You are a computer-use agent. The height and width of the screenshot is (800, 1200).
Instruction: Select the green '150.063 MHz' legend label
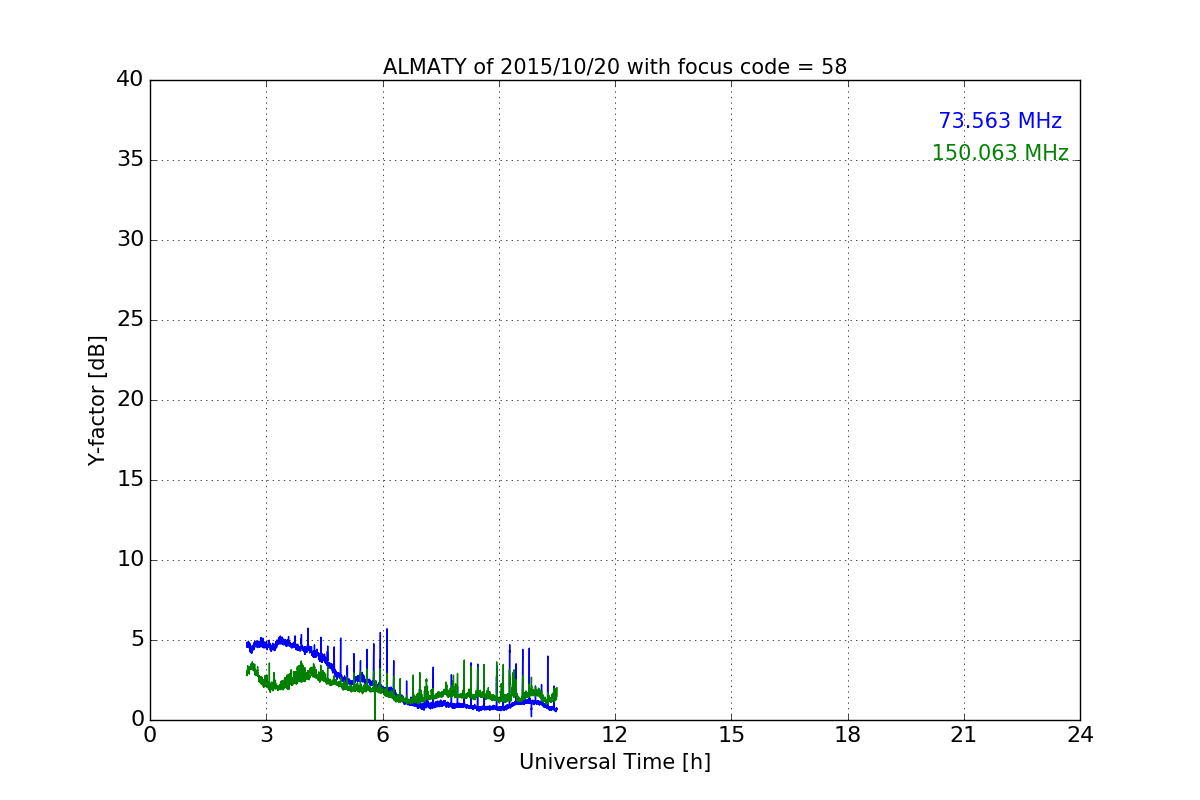(1000, 153)
